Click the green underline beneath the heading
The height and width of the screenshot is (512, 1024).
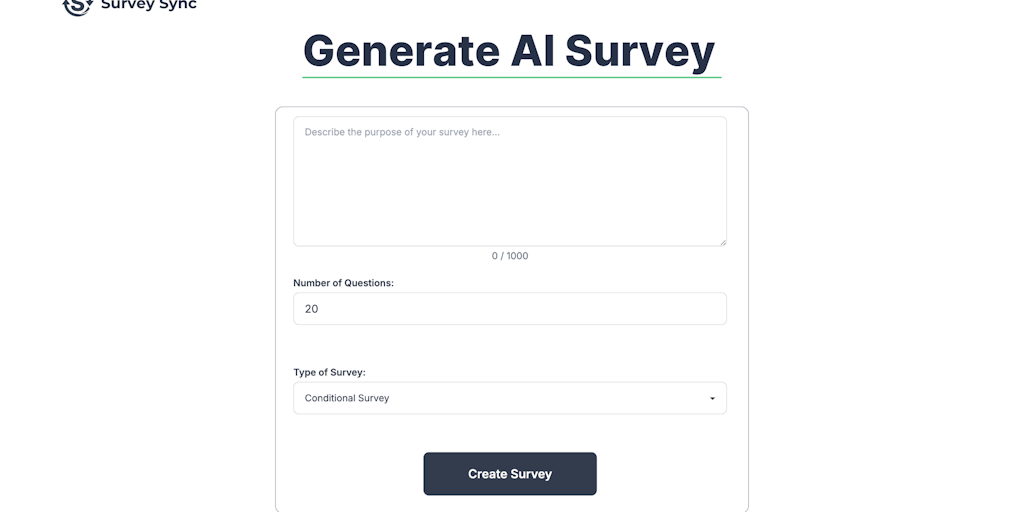511,76
